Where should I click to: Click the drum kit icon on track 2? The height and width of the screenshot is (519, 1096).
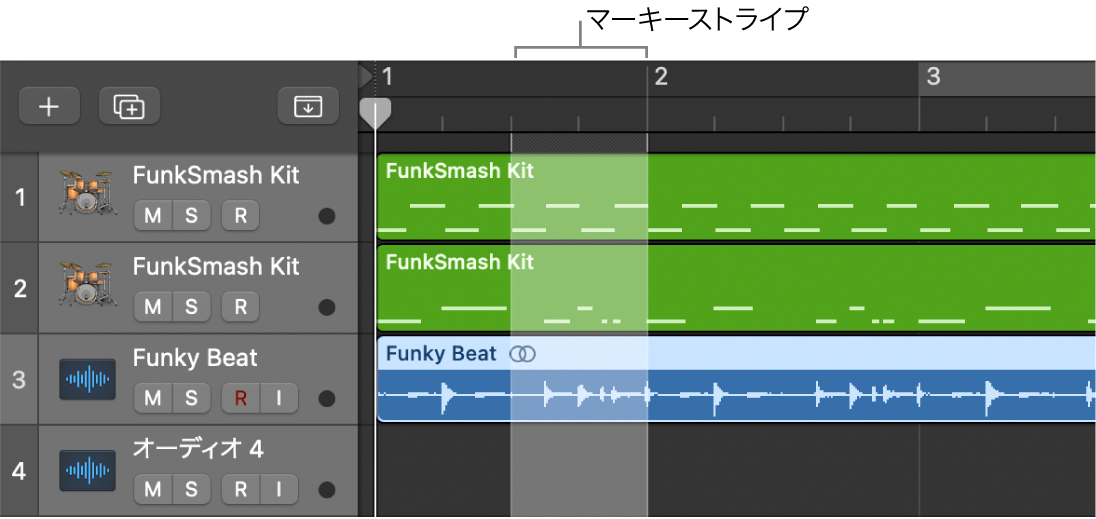coord(87,283)
